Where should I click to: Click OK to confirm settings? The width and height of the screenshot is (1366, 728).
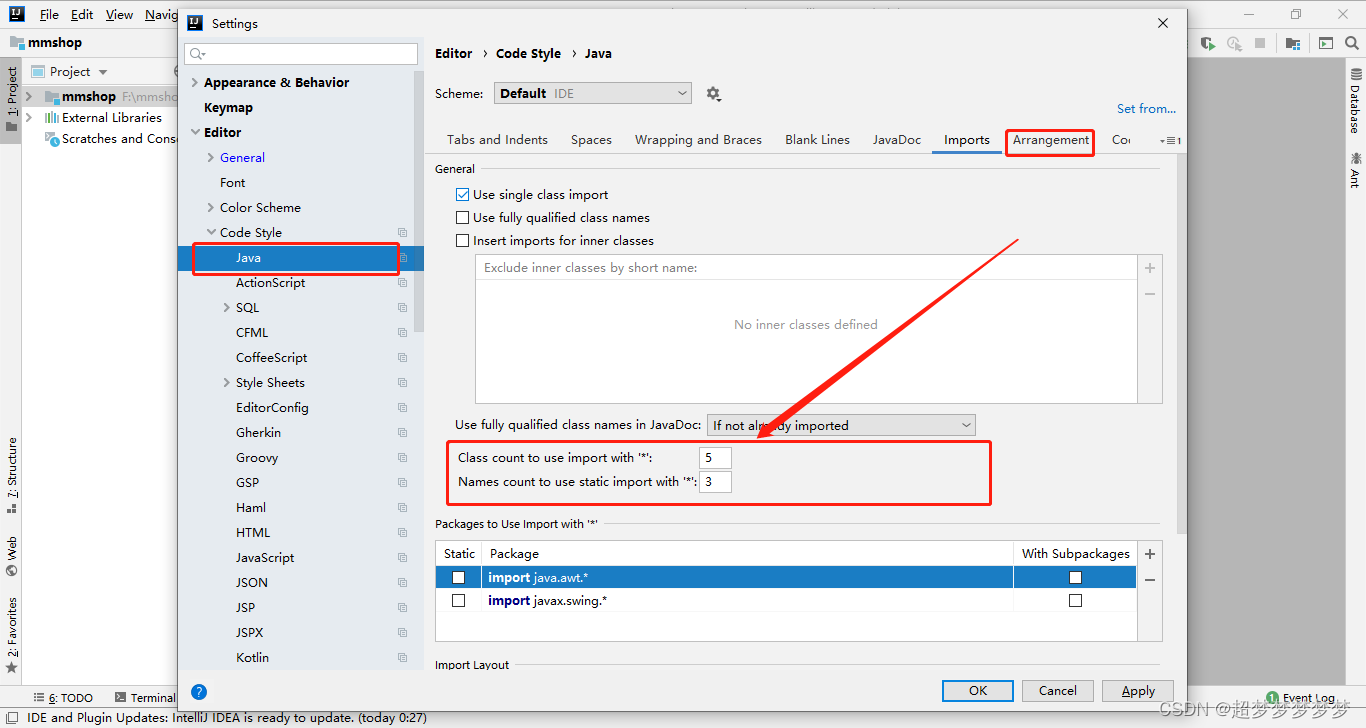(x=978, y=691)
